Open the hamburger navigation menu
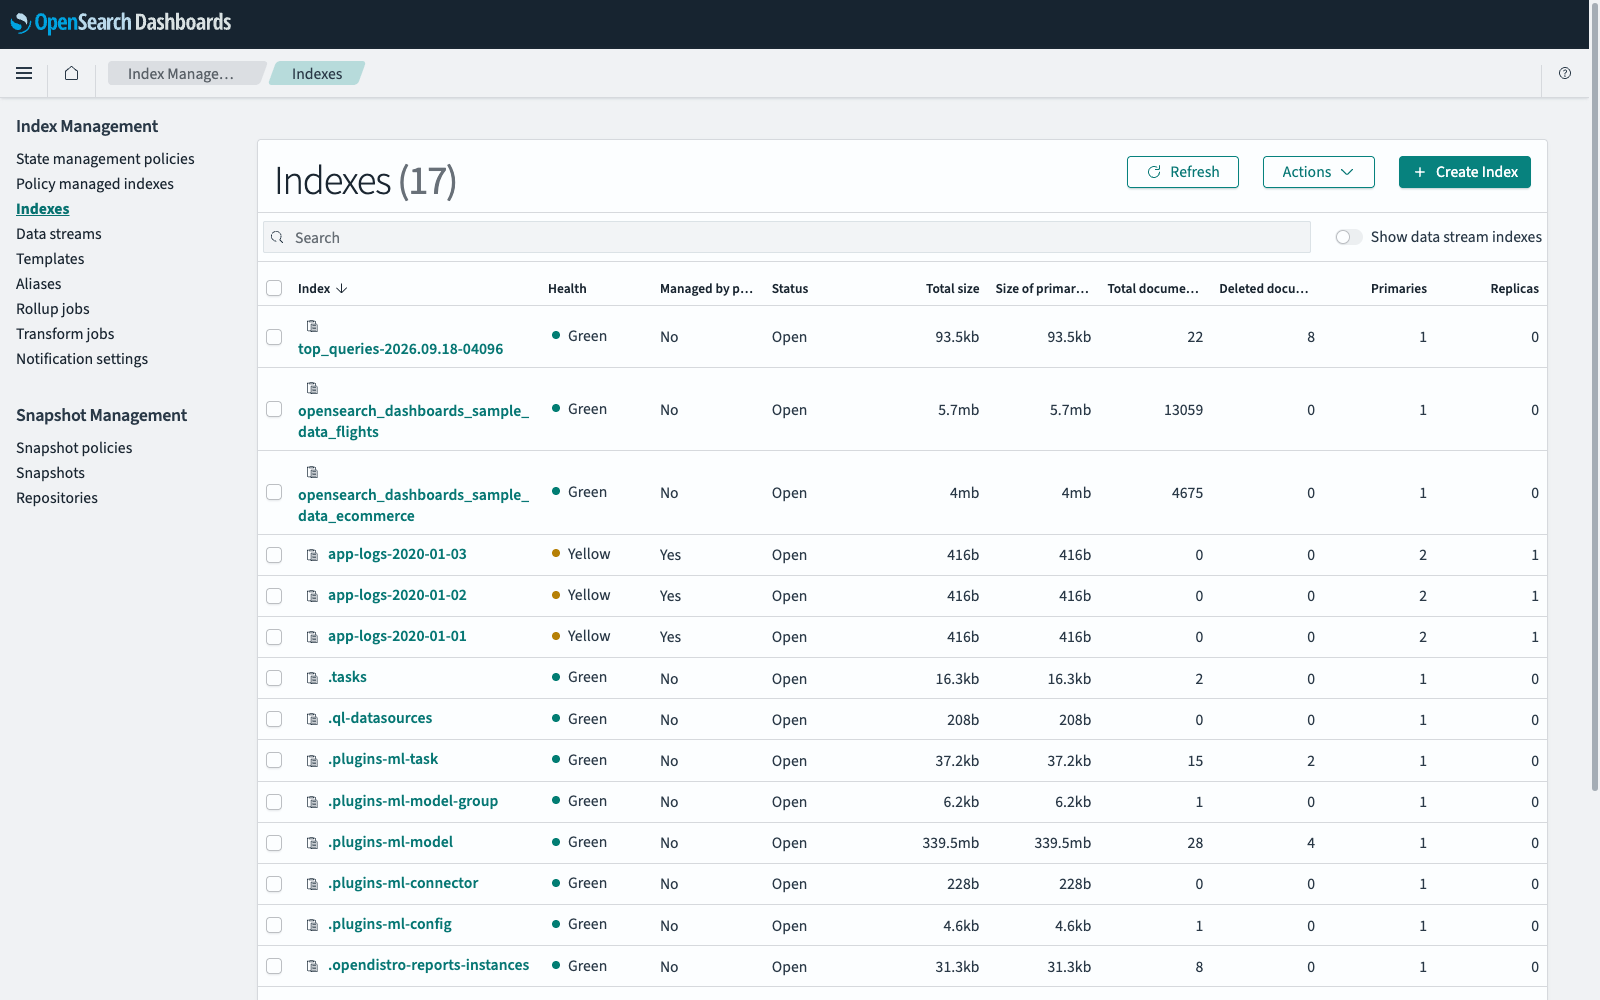The width and height of the screenshot is (1600, 1000). 24,73
